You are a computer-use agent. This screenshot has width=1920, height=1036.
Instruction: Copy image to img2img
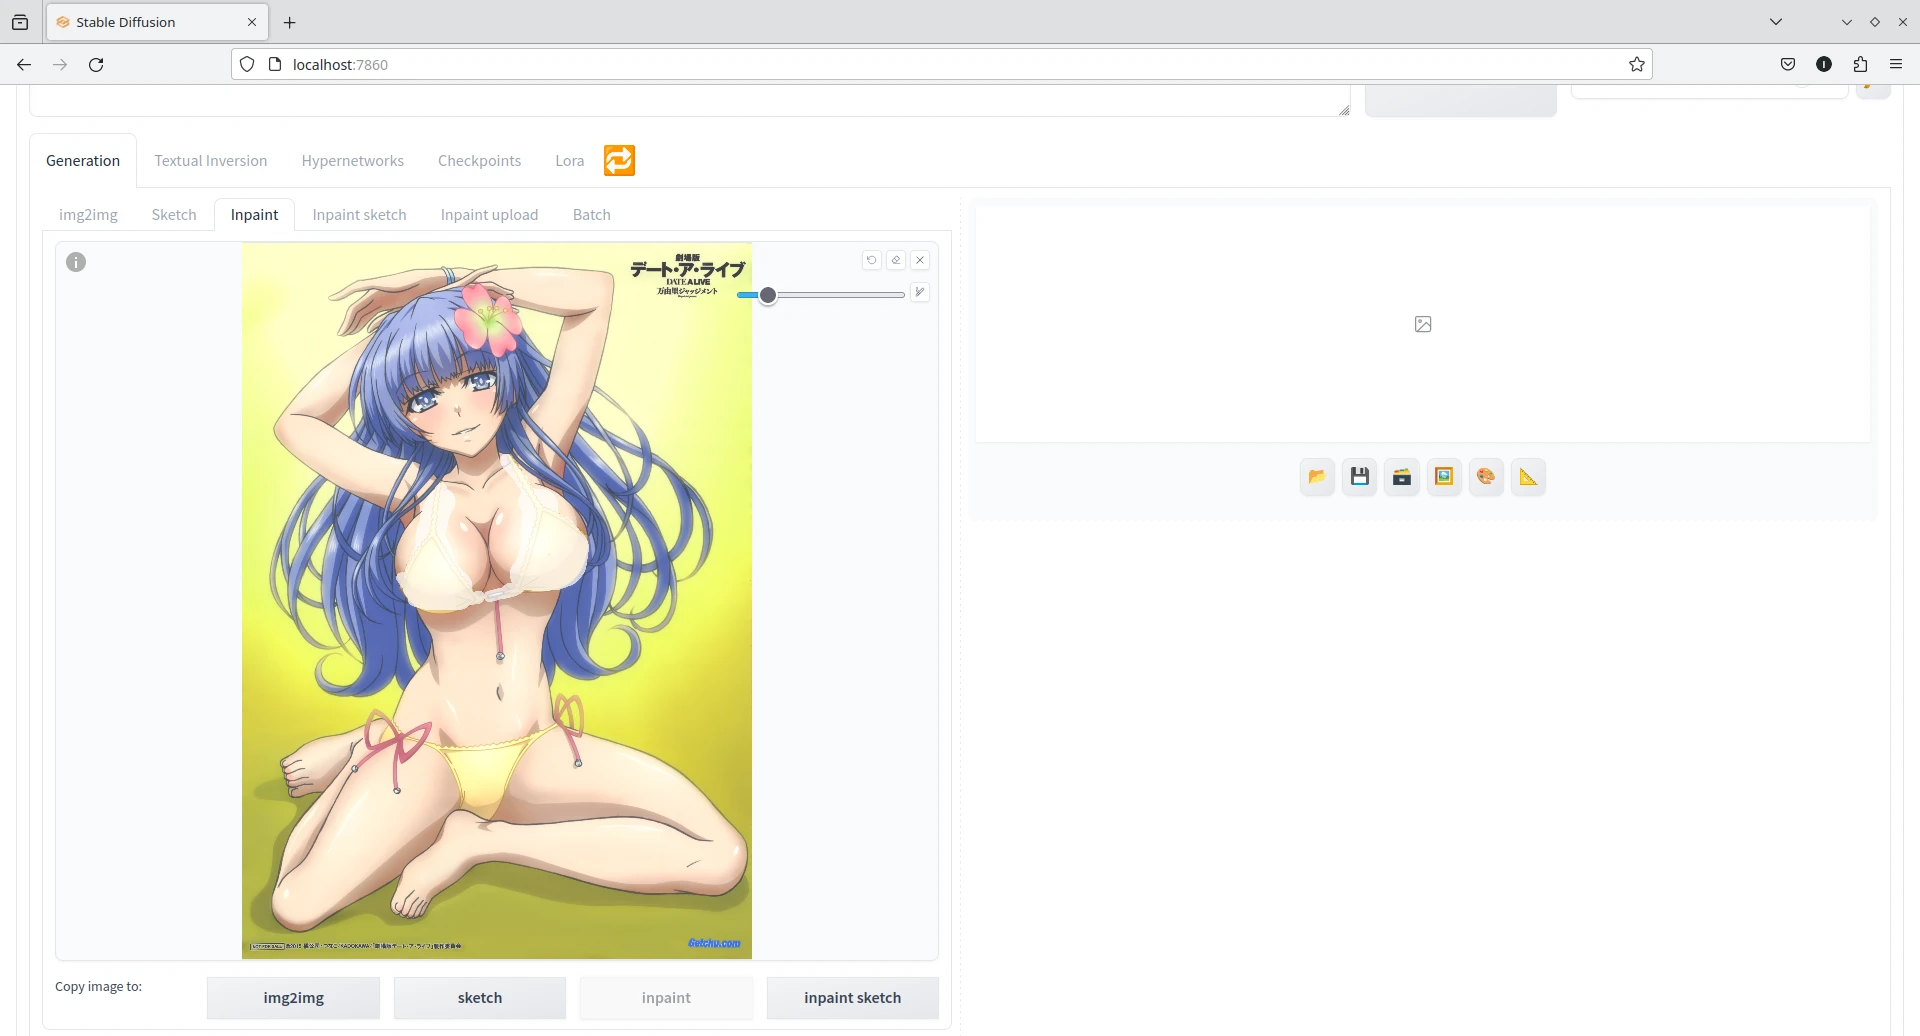coord(293,998)
